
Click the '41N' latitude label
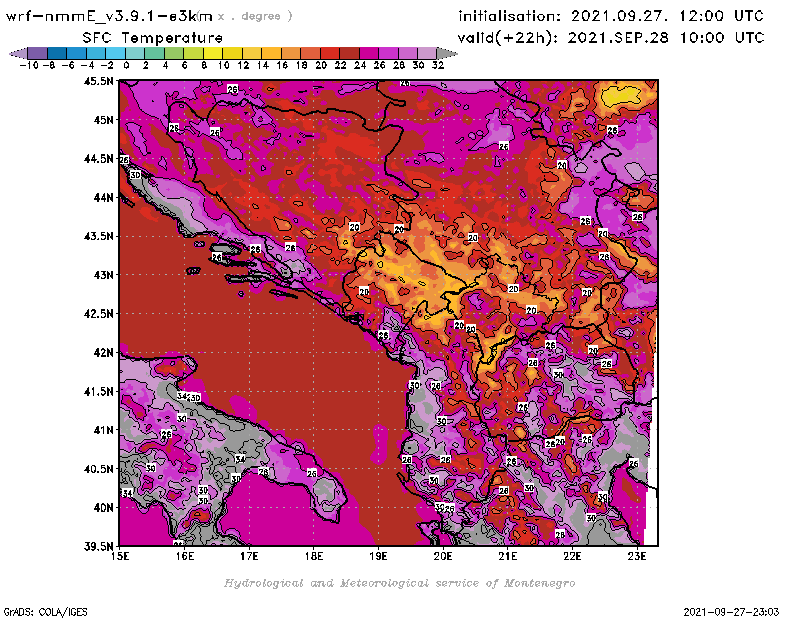(103, 430)
